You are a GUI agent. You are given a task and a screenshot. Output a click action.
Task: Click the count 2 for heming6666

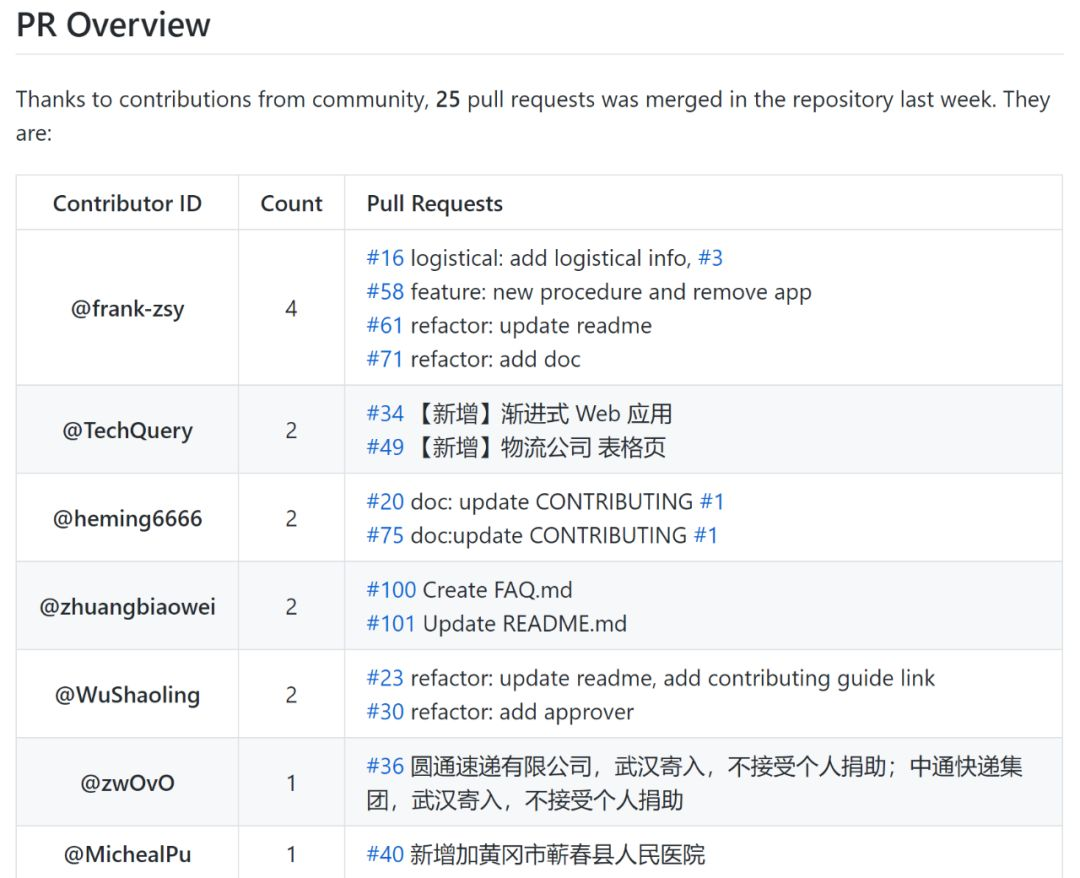pyautogui.click(x=291, y=519)
